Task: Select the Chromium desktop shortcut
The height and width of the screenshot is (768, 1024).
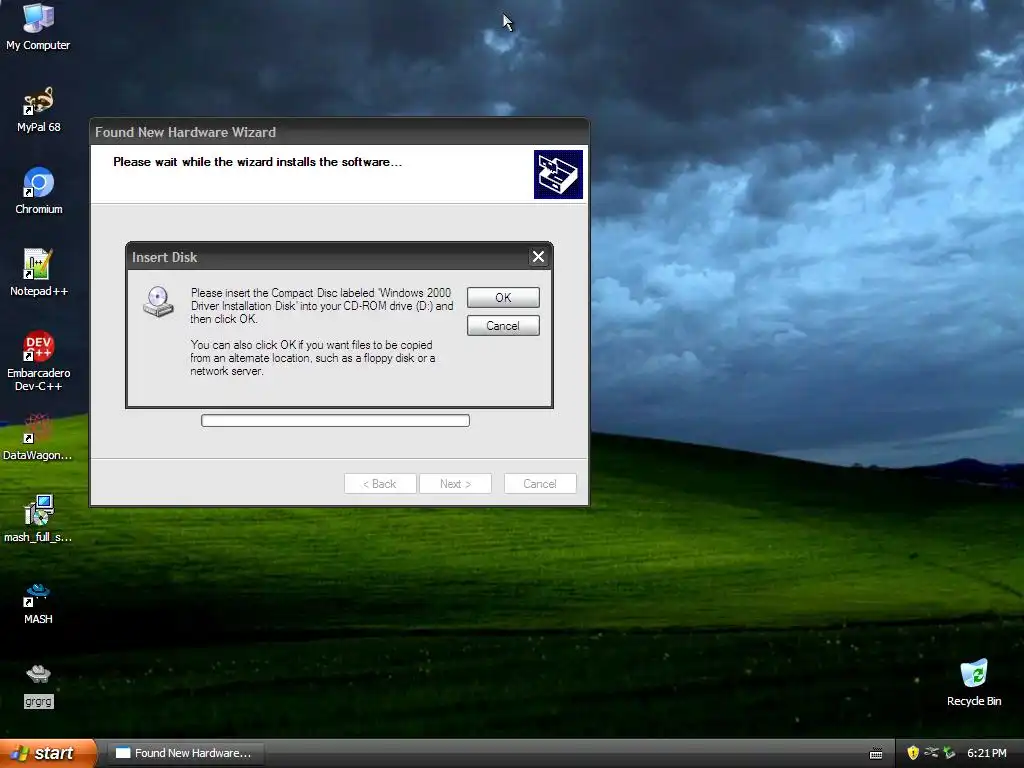Action: [39, 191]
